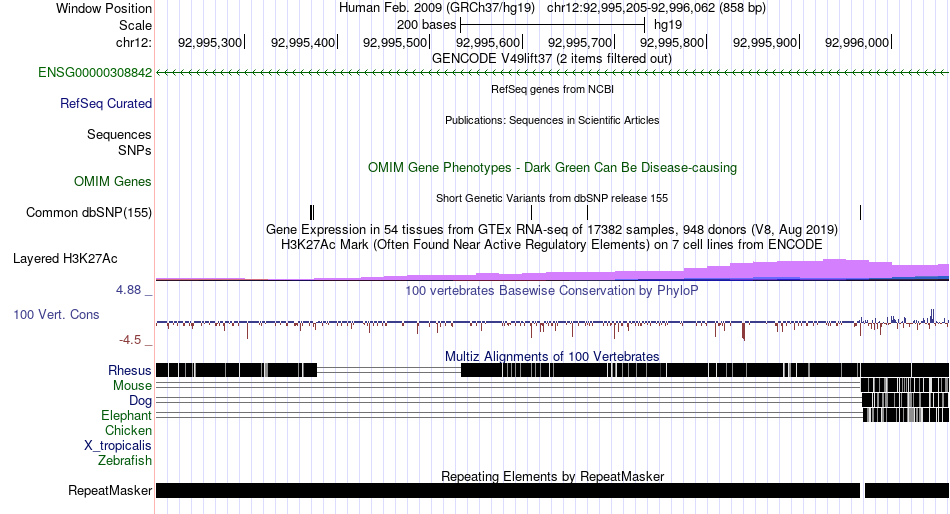Click the Rhesus alignment block at left
This screenshot has width=950, height=514.
pyautogui.click(x=236, y=370)
